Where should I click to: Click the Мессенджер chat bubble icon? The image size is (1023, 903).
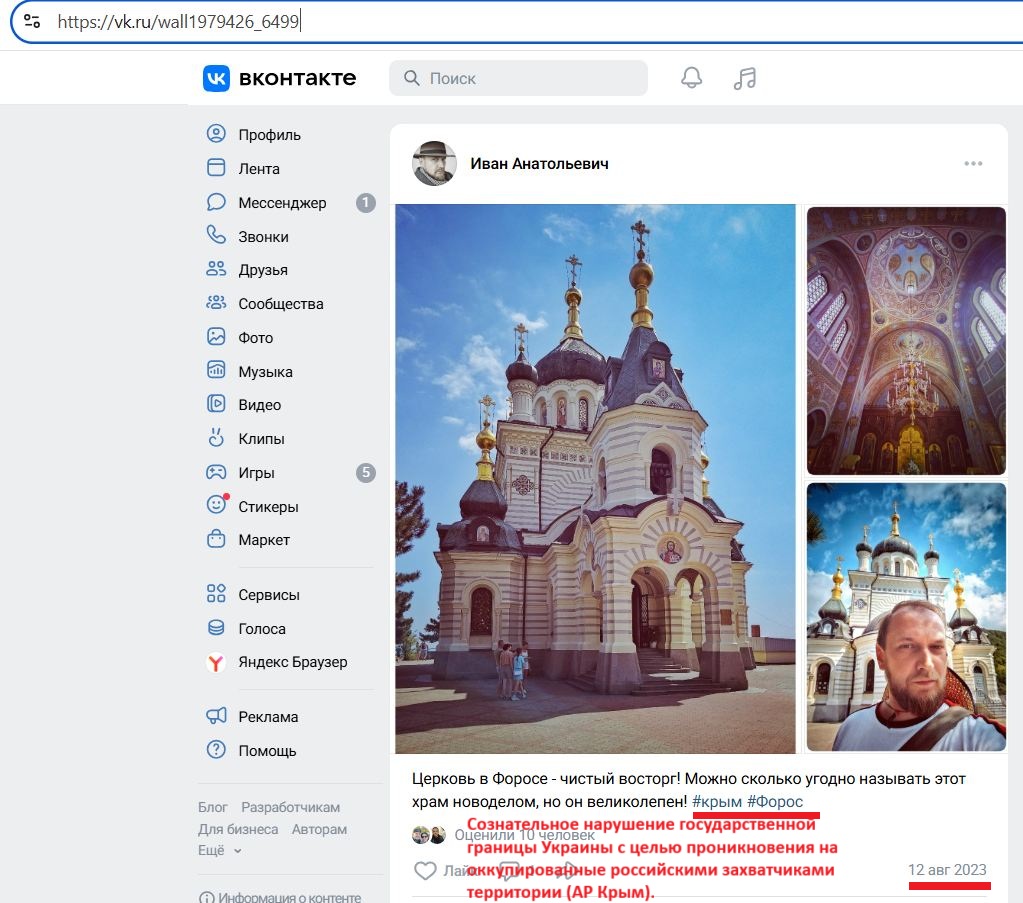216,202
